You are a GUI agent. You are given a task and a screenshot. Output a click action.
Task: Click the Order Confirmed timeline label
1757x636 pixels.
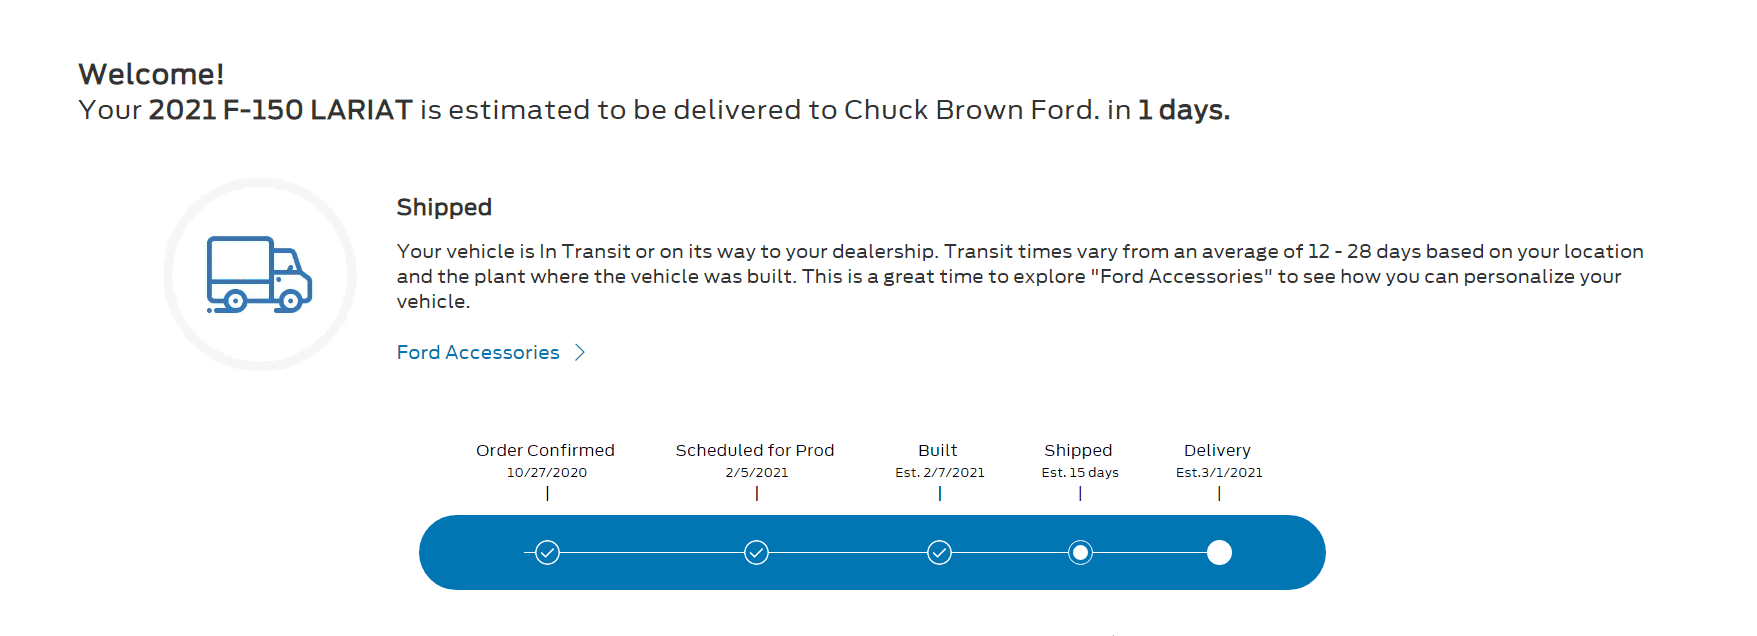click(x=545, y=451)
